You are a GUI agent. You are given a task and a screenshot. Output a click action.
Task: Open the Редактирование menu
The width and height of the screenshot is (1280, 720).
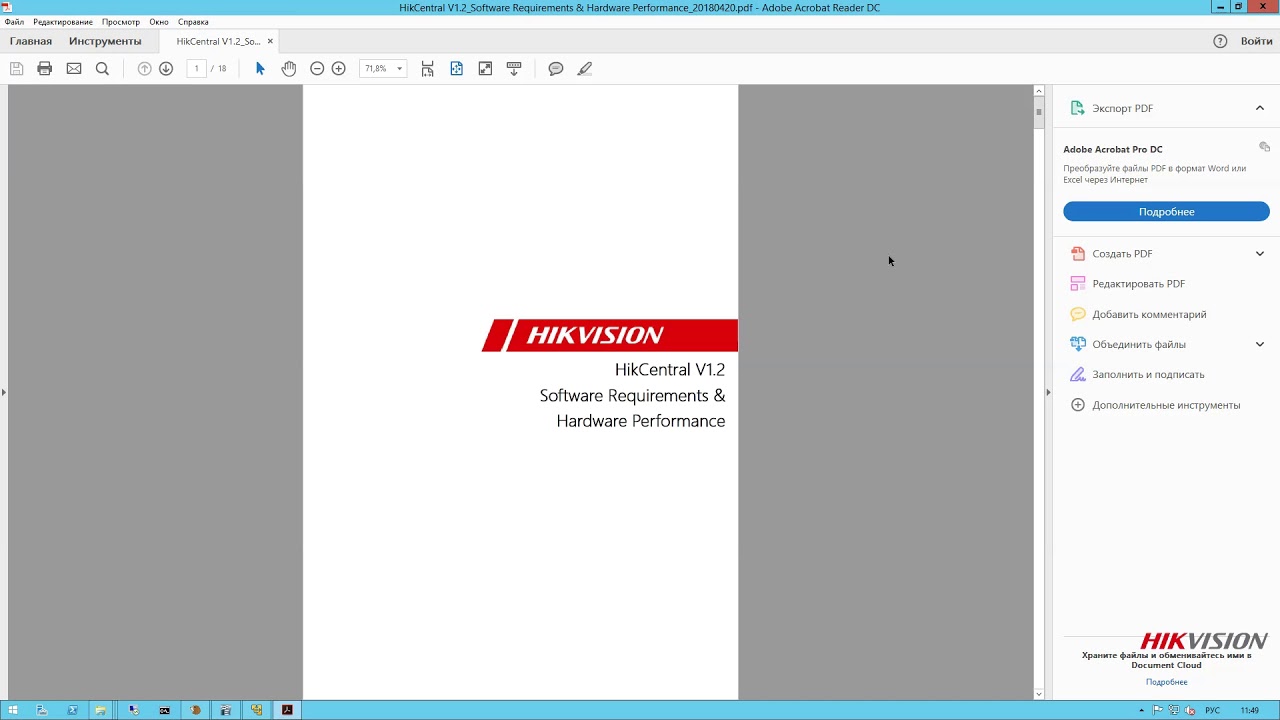click(x=63, y=22)
